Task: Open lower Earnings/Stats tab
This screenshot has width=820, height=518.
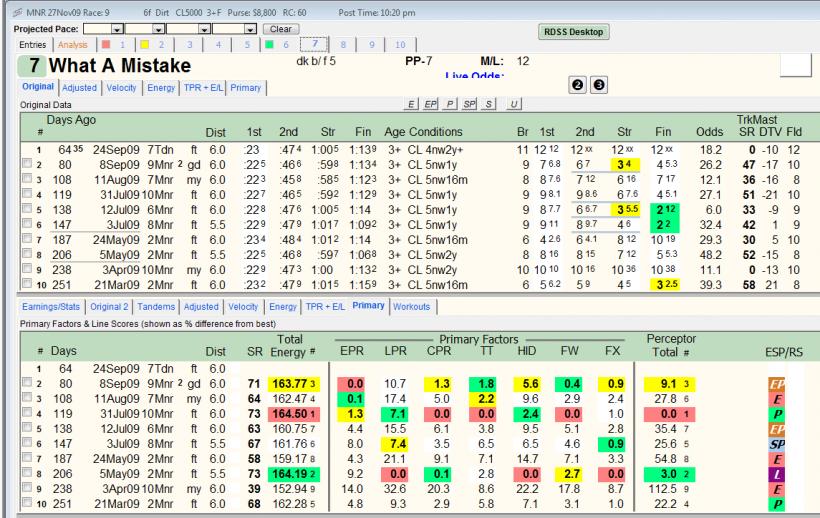Action: click(51, 307)
